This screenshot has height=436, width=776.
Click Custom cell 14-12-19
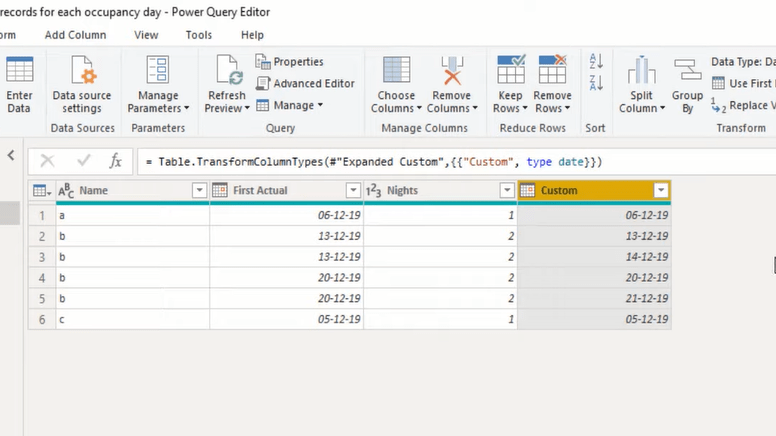pyautogui.click(x=594, y=257)
